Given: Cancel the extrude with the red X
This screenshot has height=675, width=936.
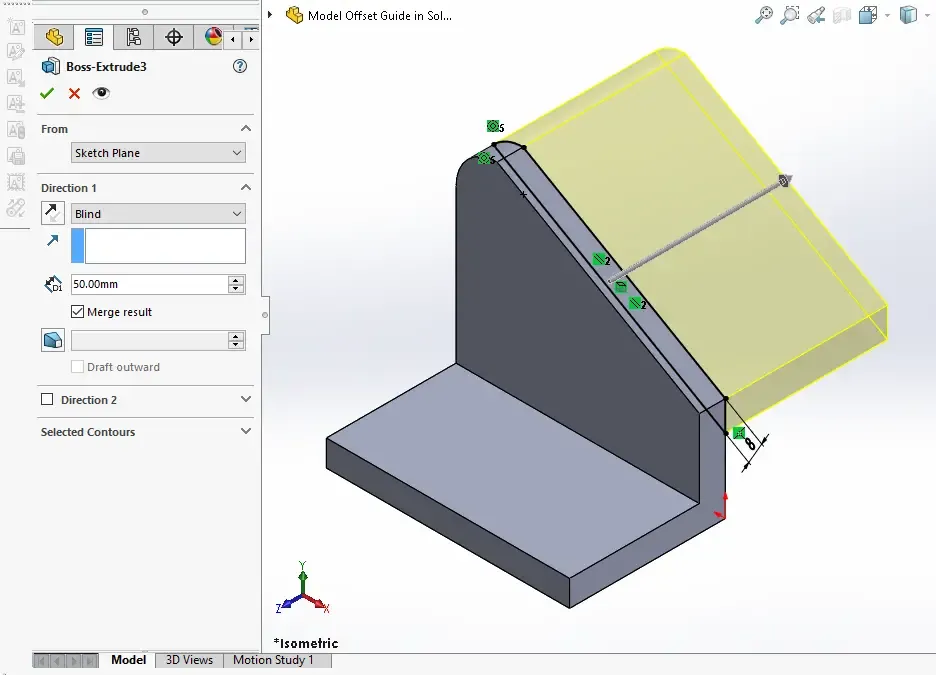Looking at the screenshot, I should [x=74, y=93].
